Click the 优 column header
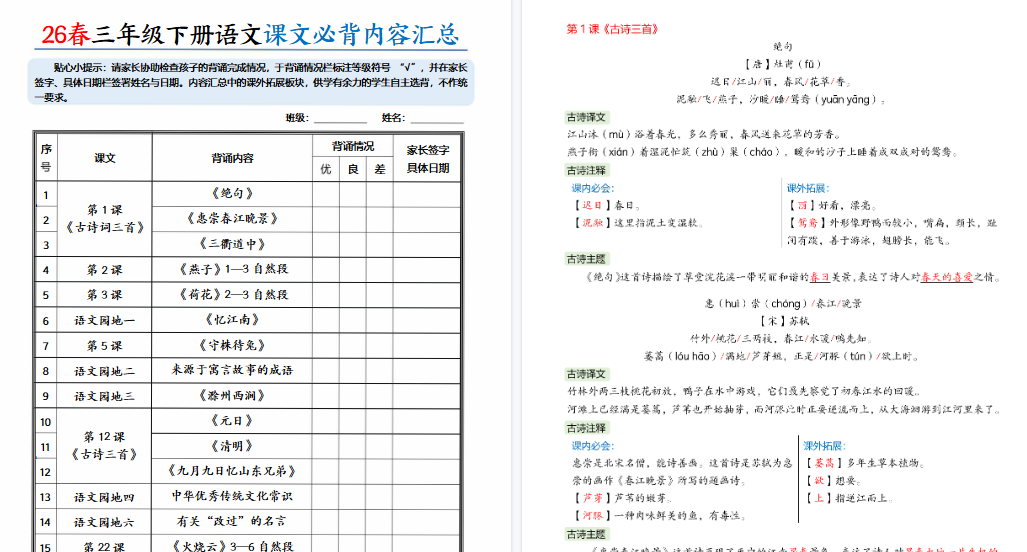The height and width of the screenshot is (552, 1027). click(x=326, y=169)
